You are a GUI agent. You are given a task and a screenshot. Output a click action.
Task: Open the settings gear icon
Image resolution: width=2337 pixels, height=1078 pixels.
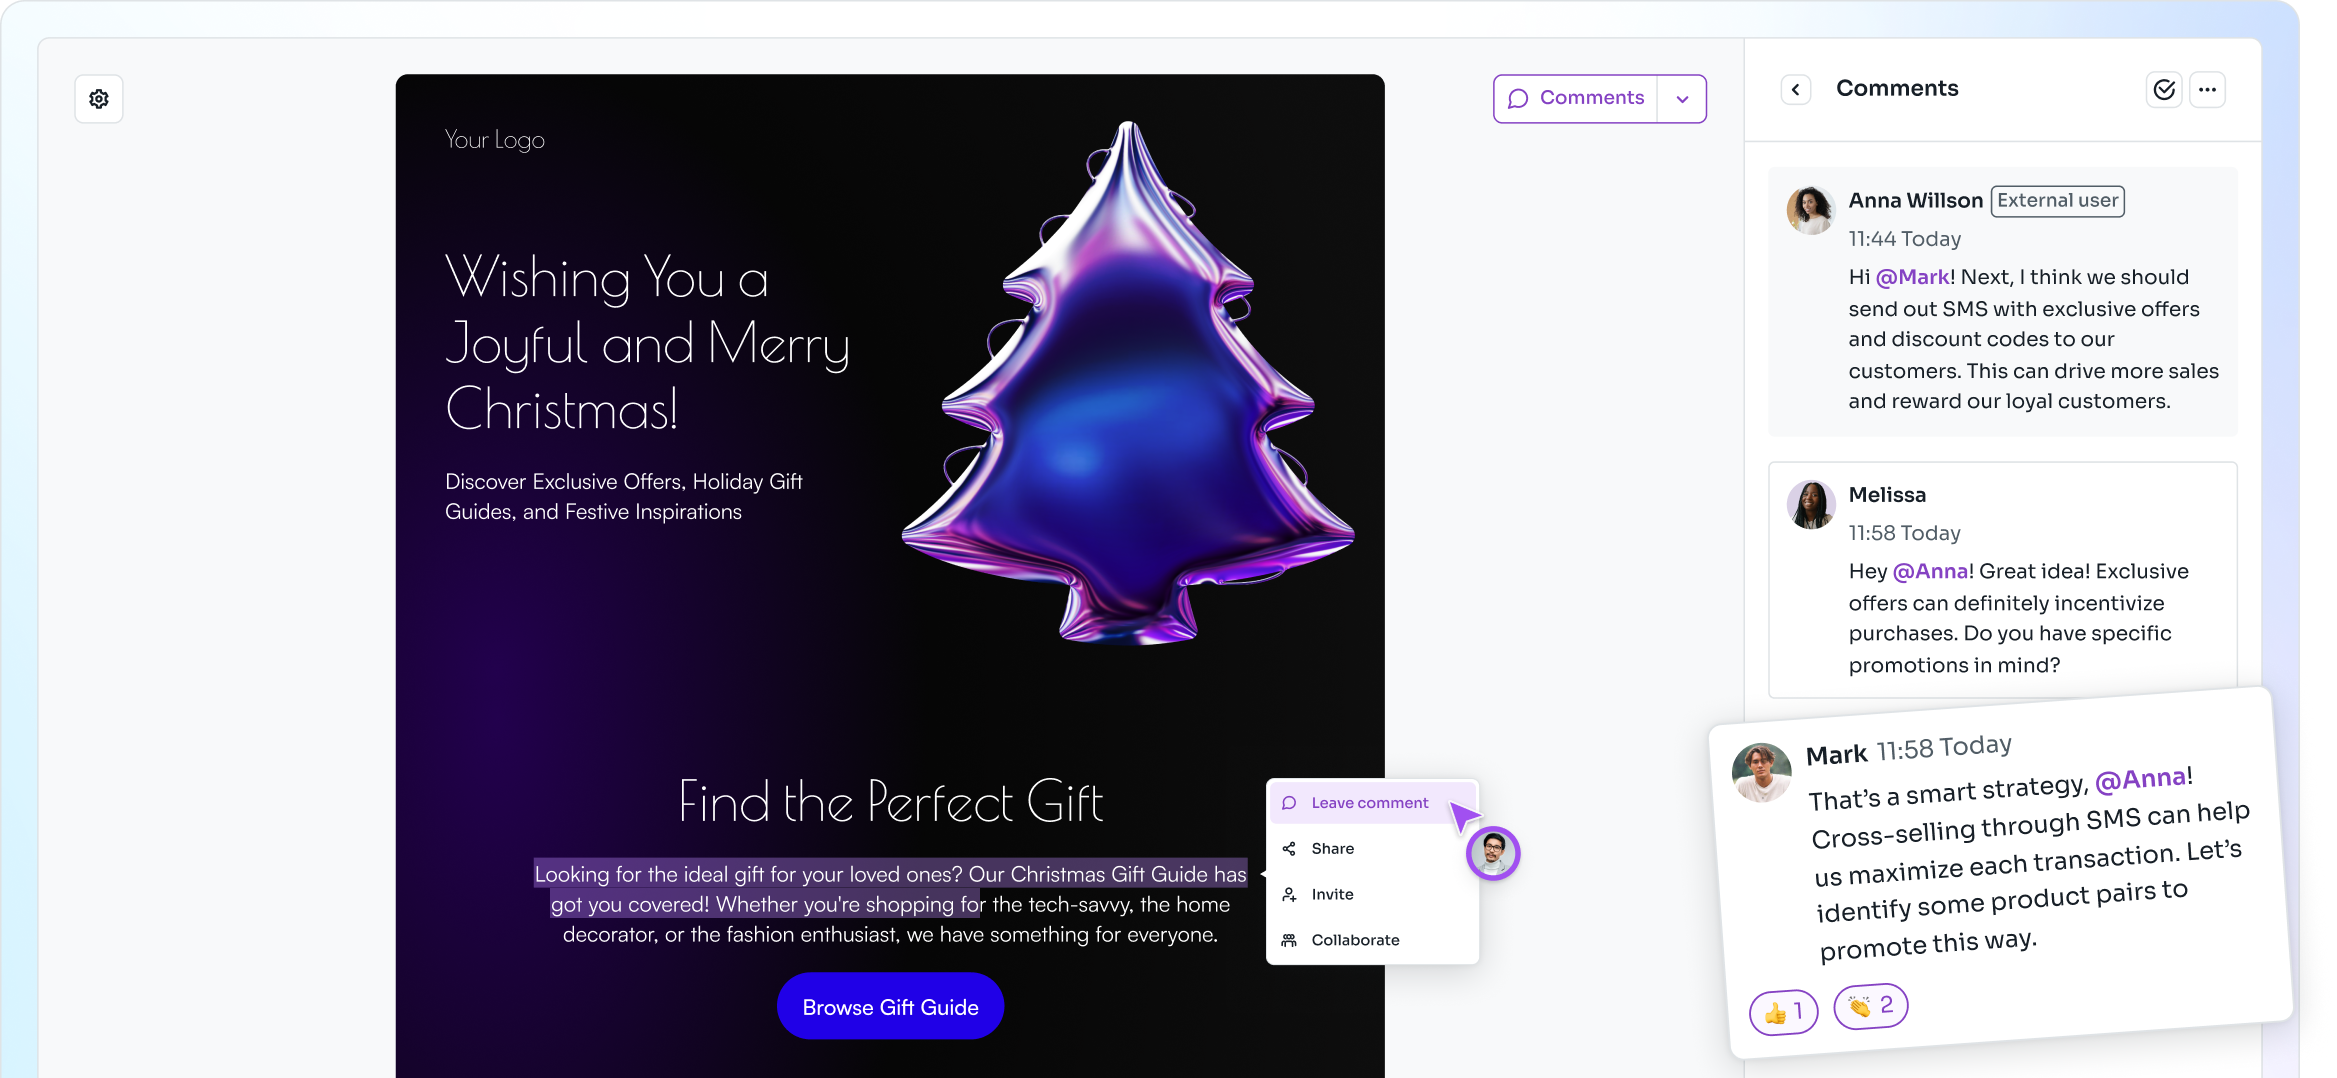pyautogui.click(x=99, y=99)
